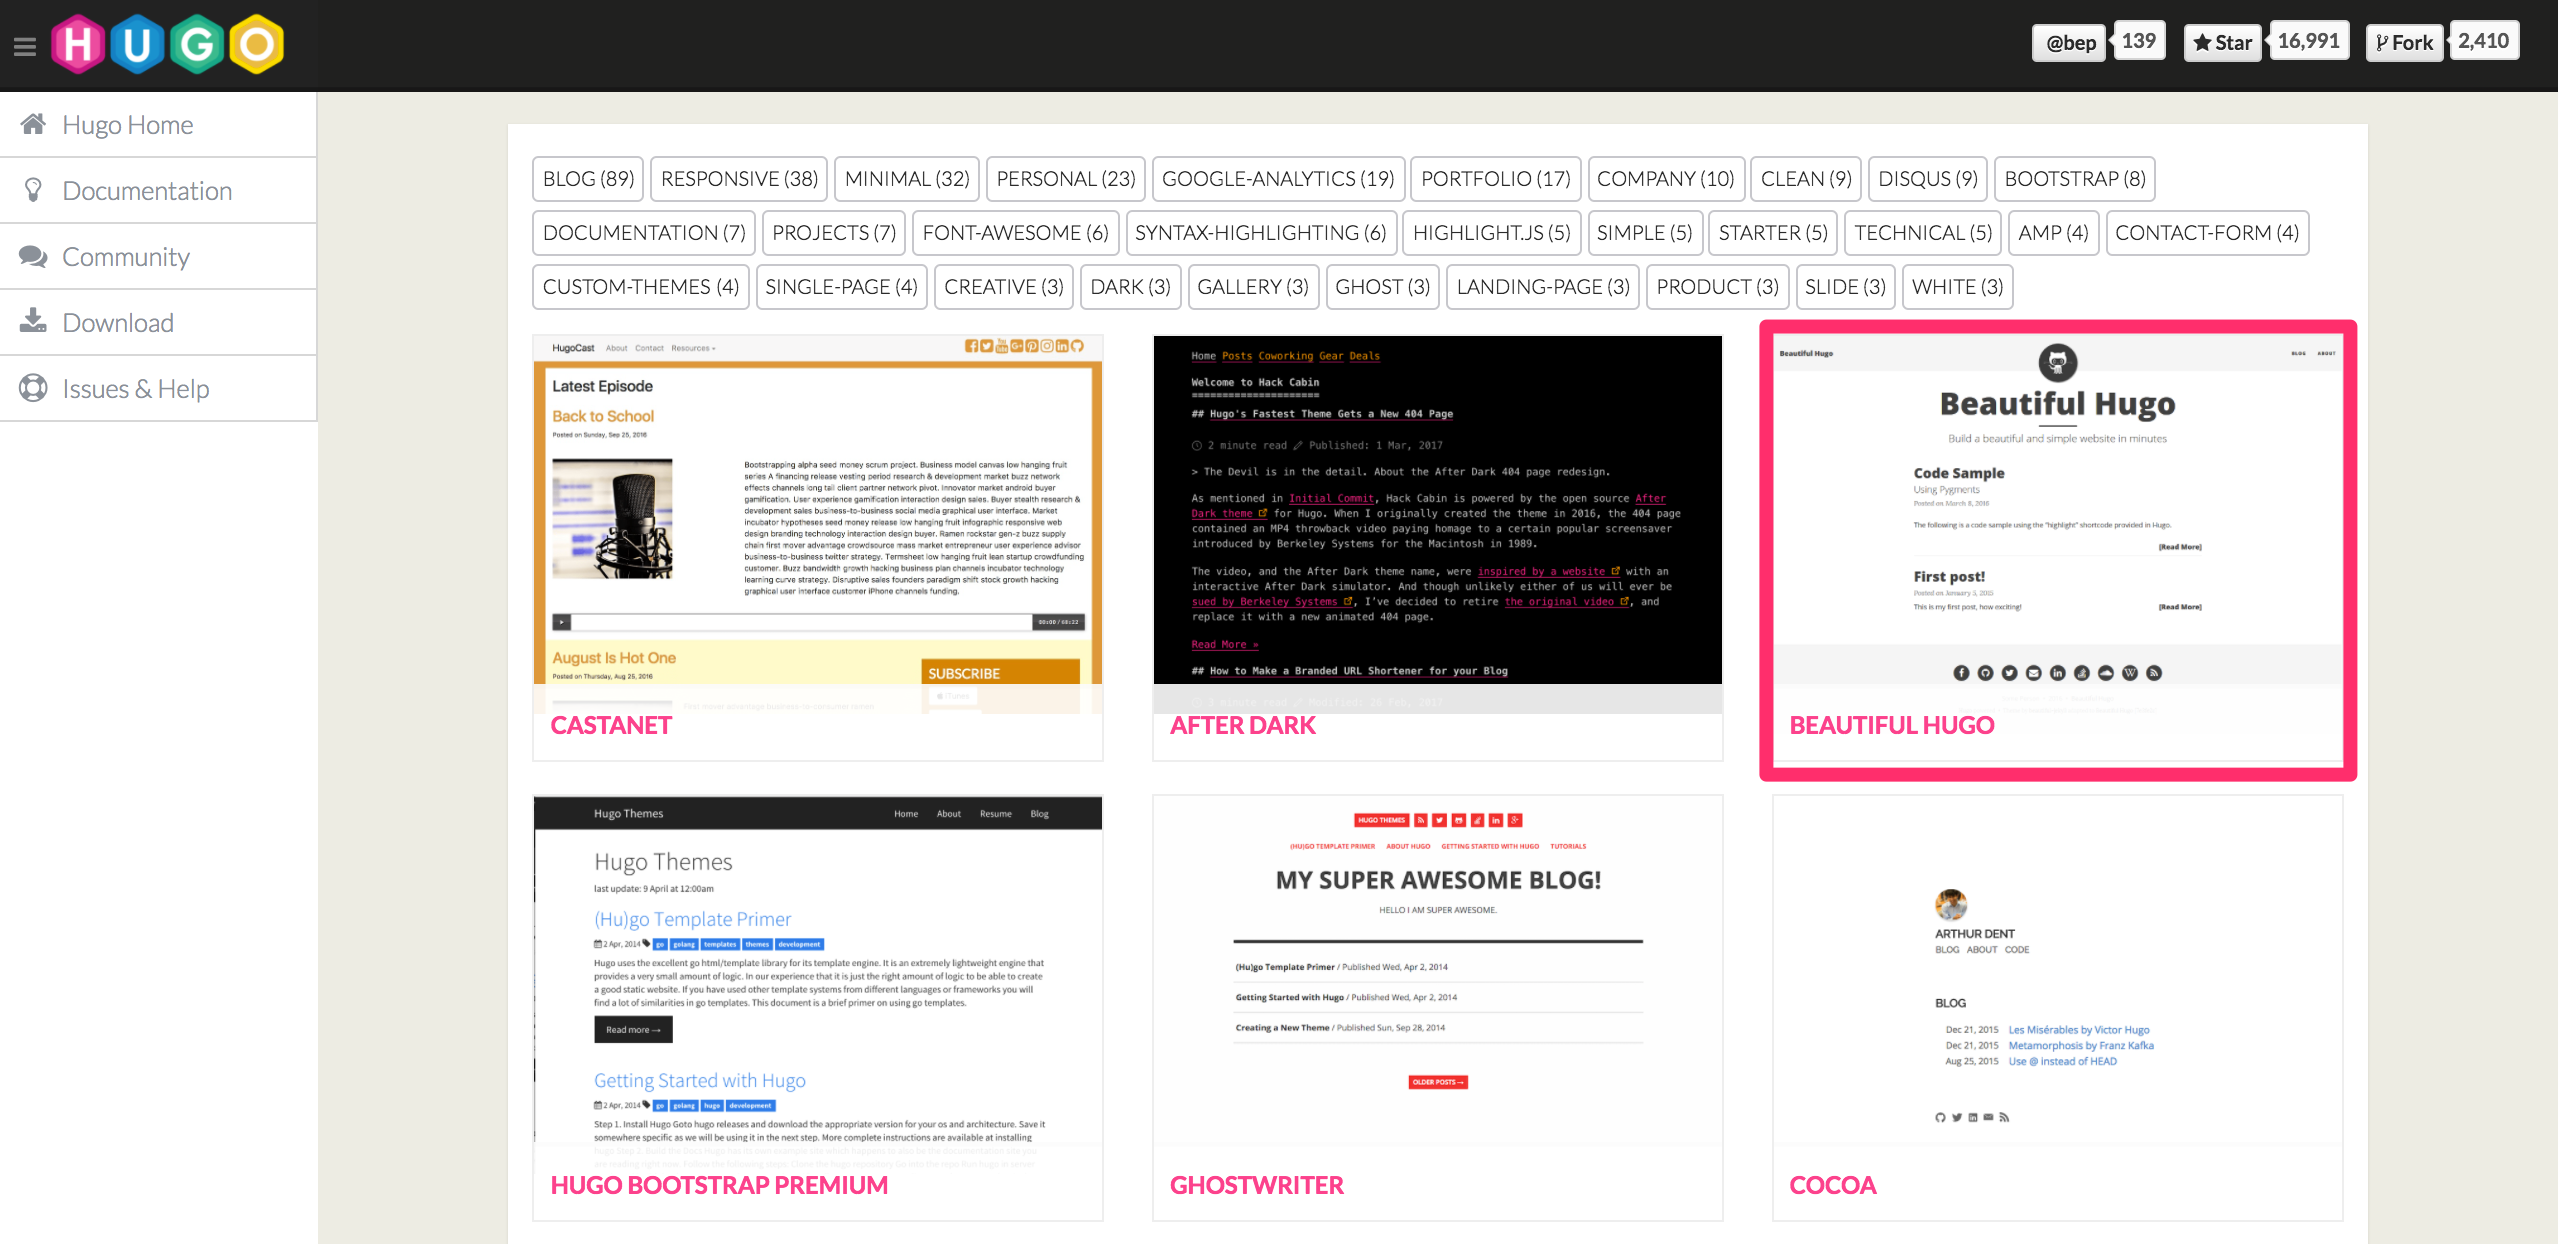Filter by TECHNICAL (5) tag

coord(1923,233)
